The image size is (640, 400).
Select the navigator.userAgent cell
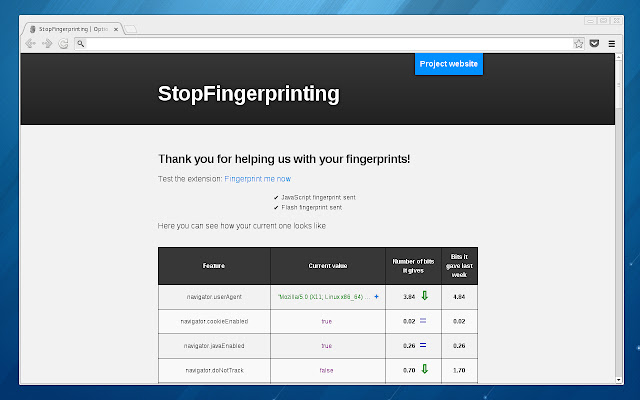coord(214,297)
